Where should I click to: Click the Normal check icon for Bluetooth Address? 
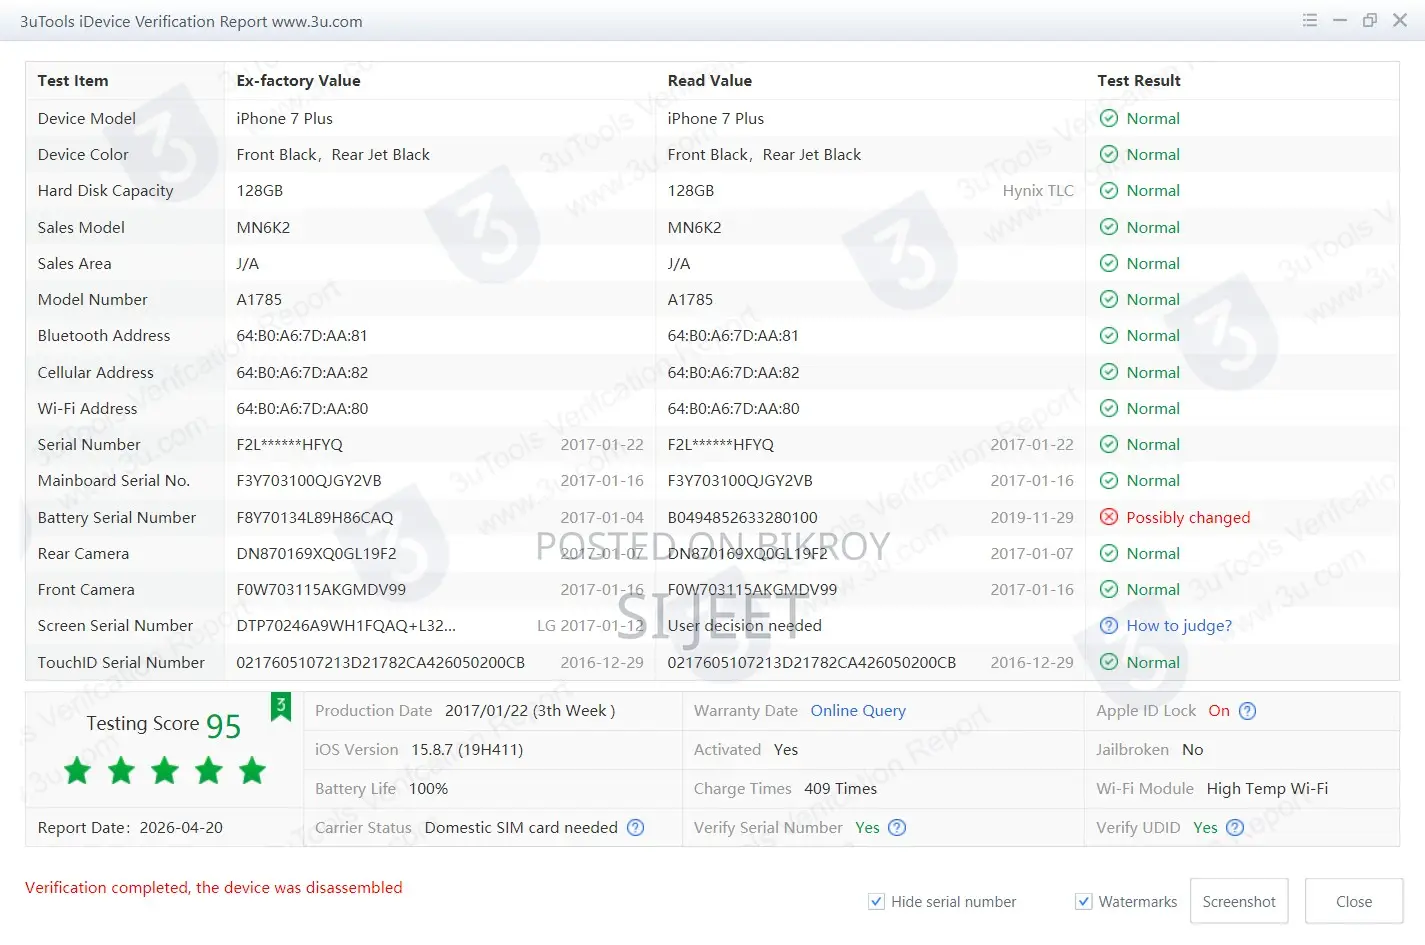1109,335
